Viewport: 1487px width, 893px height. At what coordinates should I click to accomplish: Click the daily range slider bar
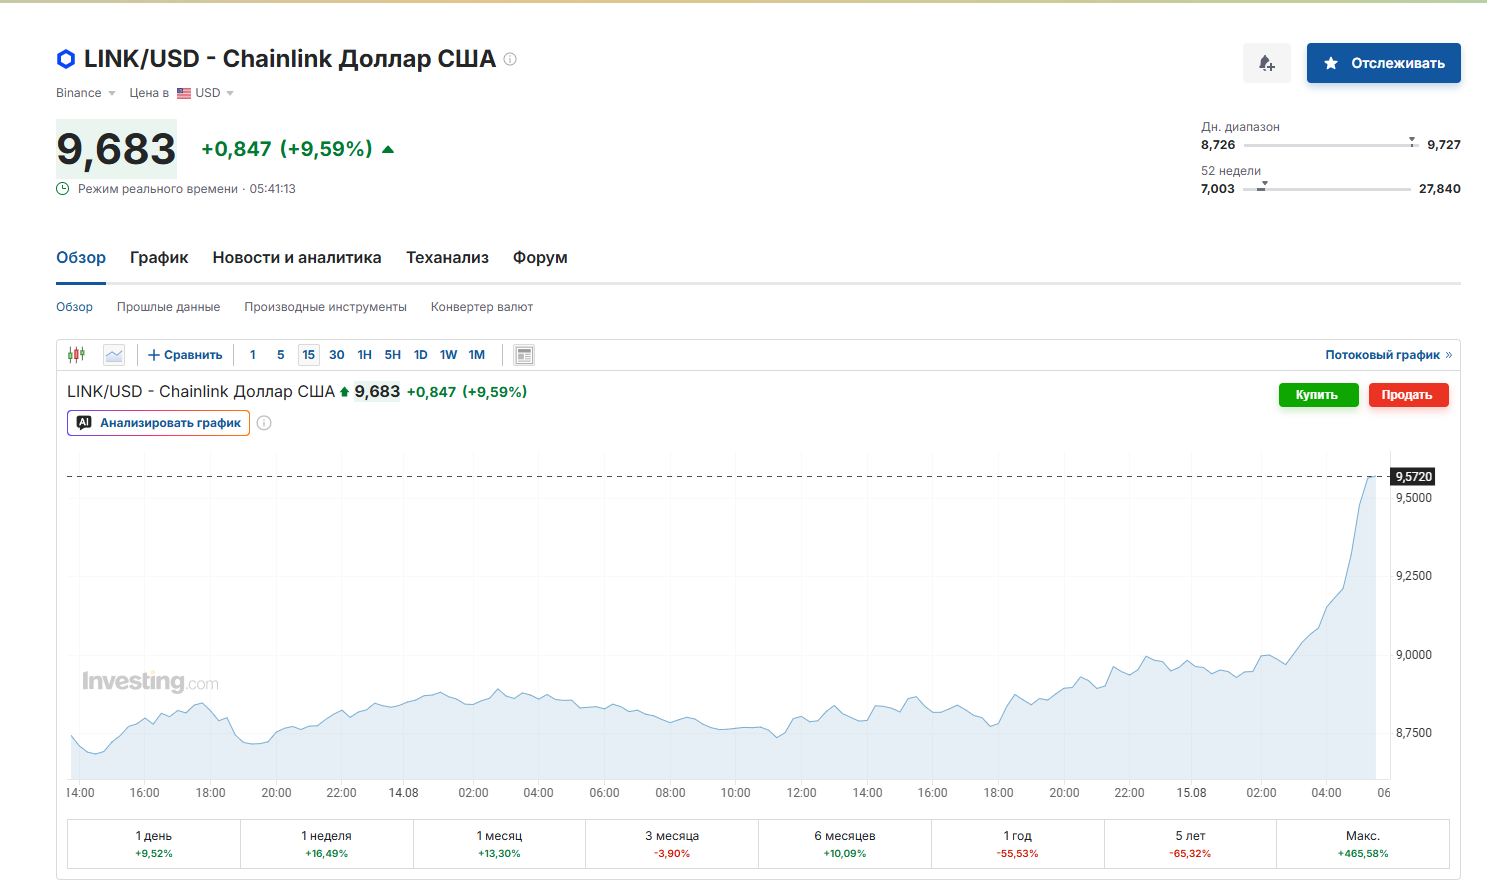click(x=1331, y=145)
